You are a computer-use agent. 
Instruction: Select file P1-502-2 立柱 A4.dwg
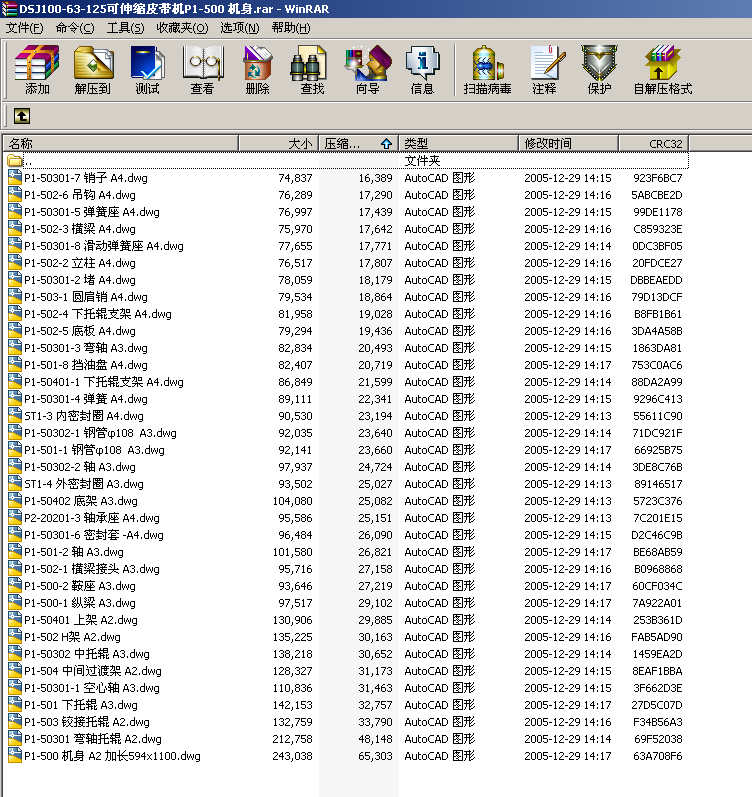80,263
